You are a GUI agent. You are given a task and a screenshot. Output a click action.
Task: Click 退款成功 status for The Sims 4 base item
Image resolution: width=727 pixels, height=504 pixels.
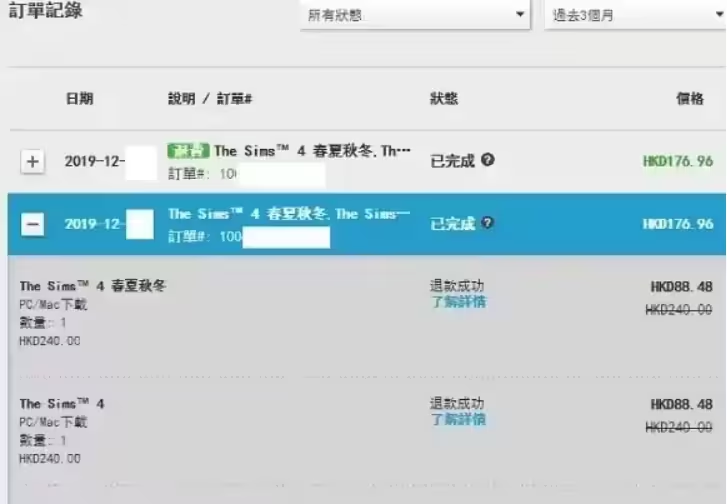(457, 403)
